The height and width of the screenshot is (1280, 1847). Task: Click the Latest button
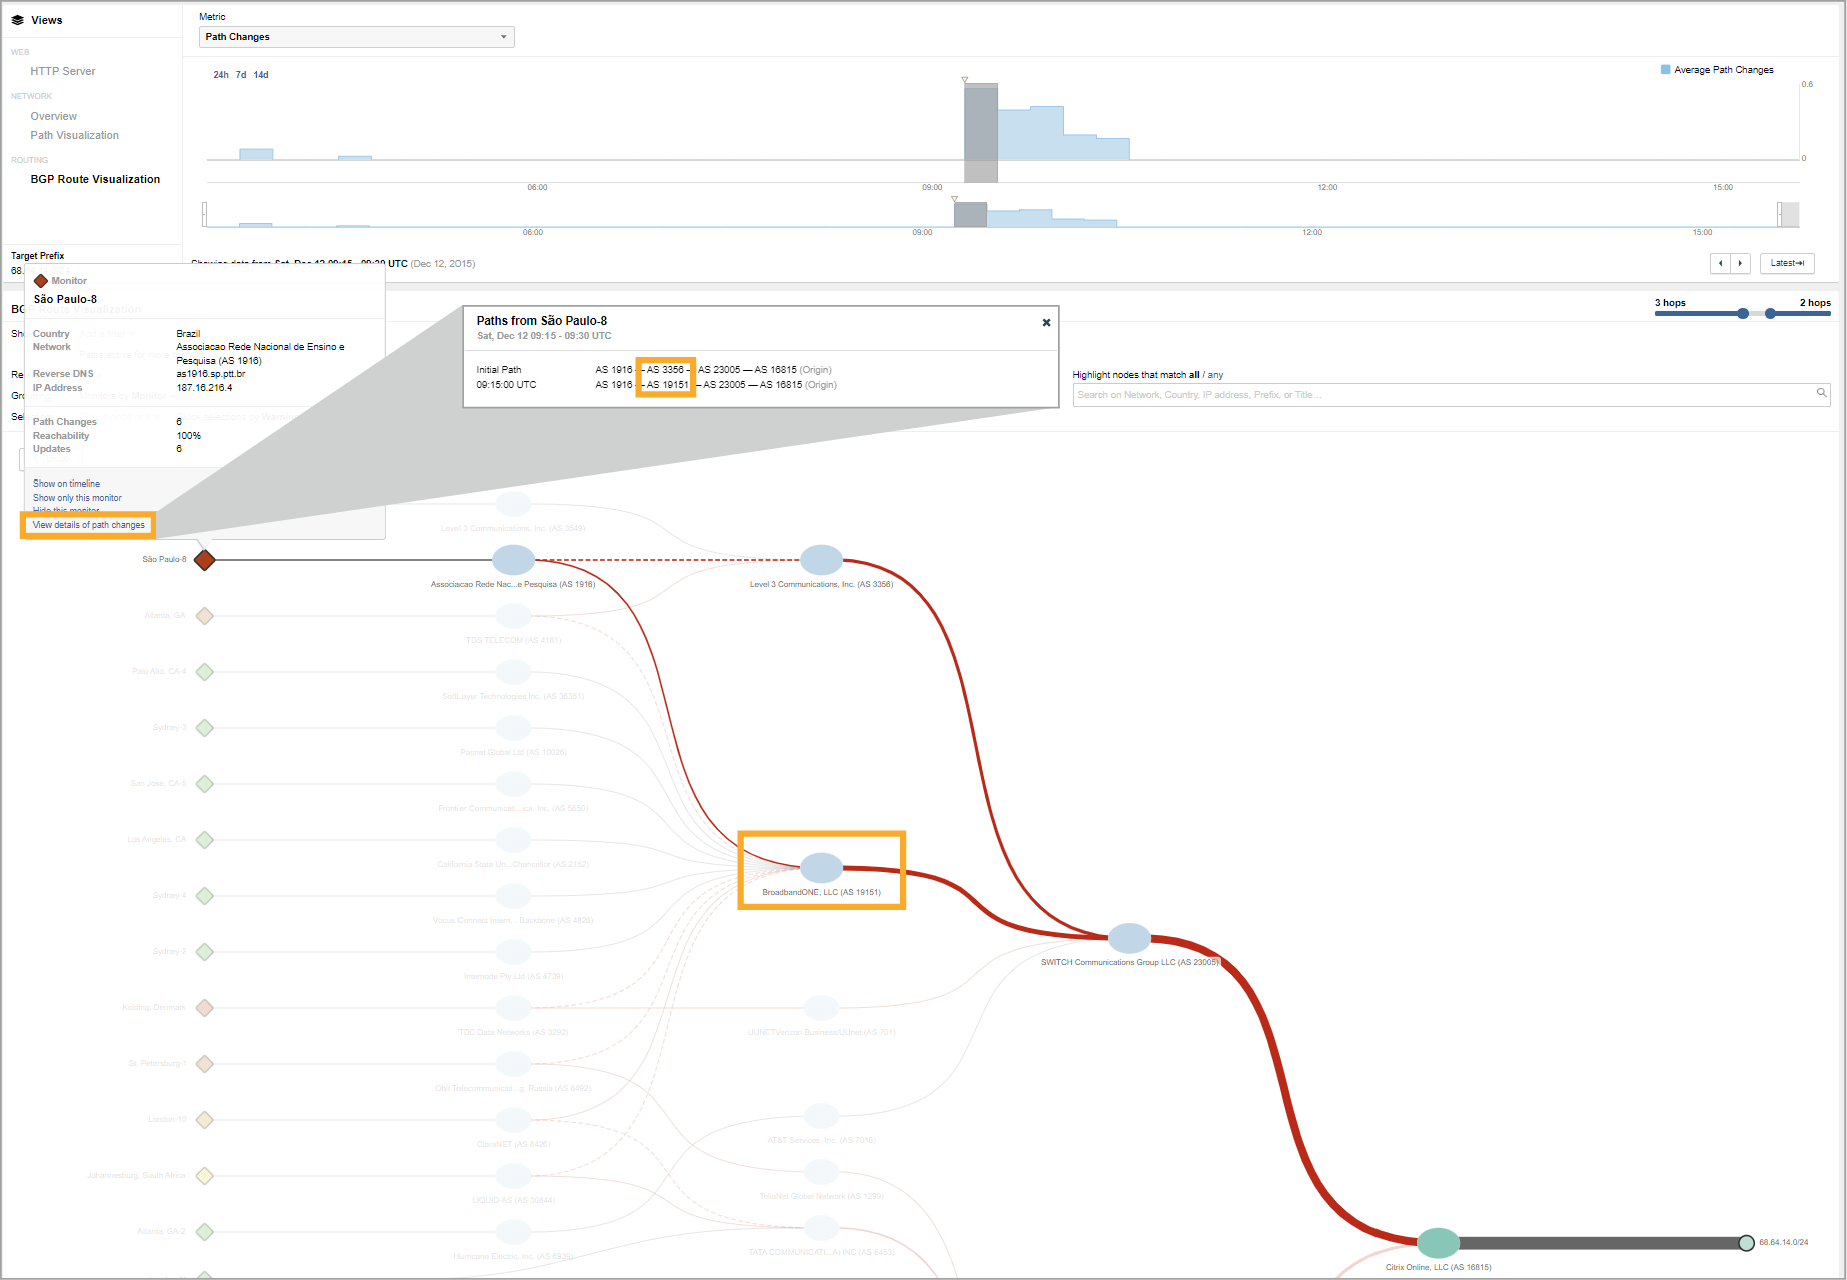(x=1786, y=263)
